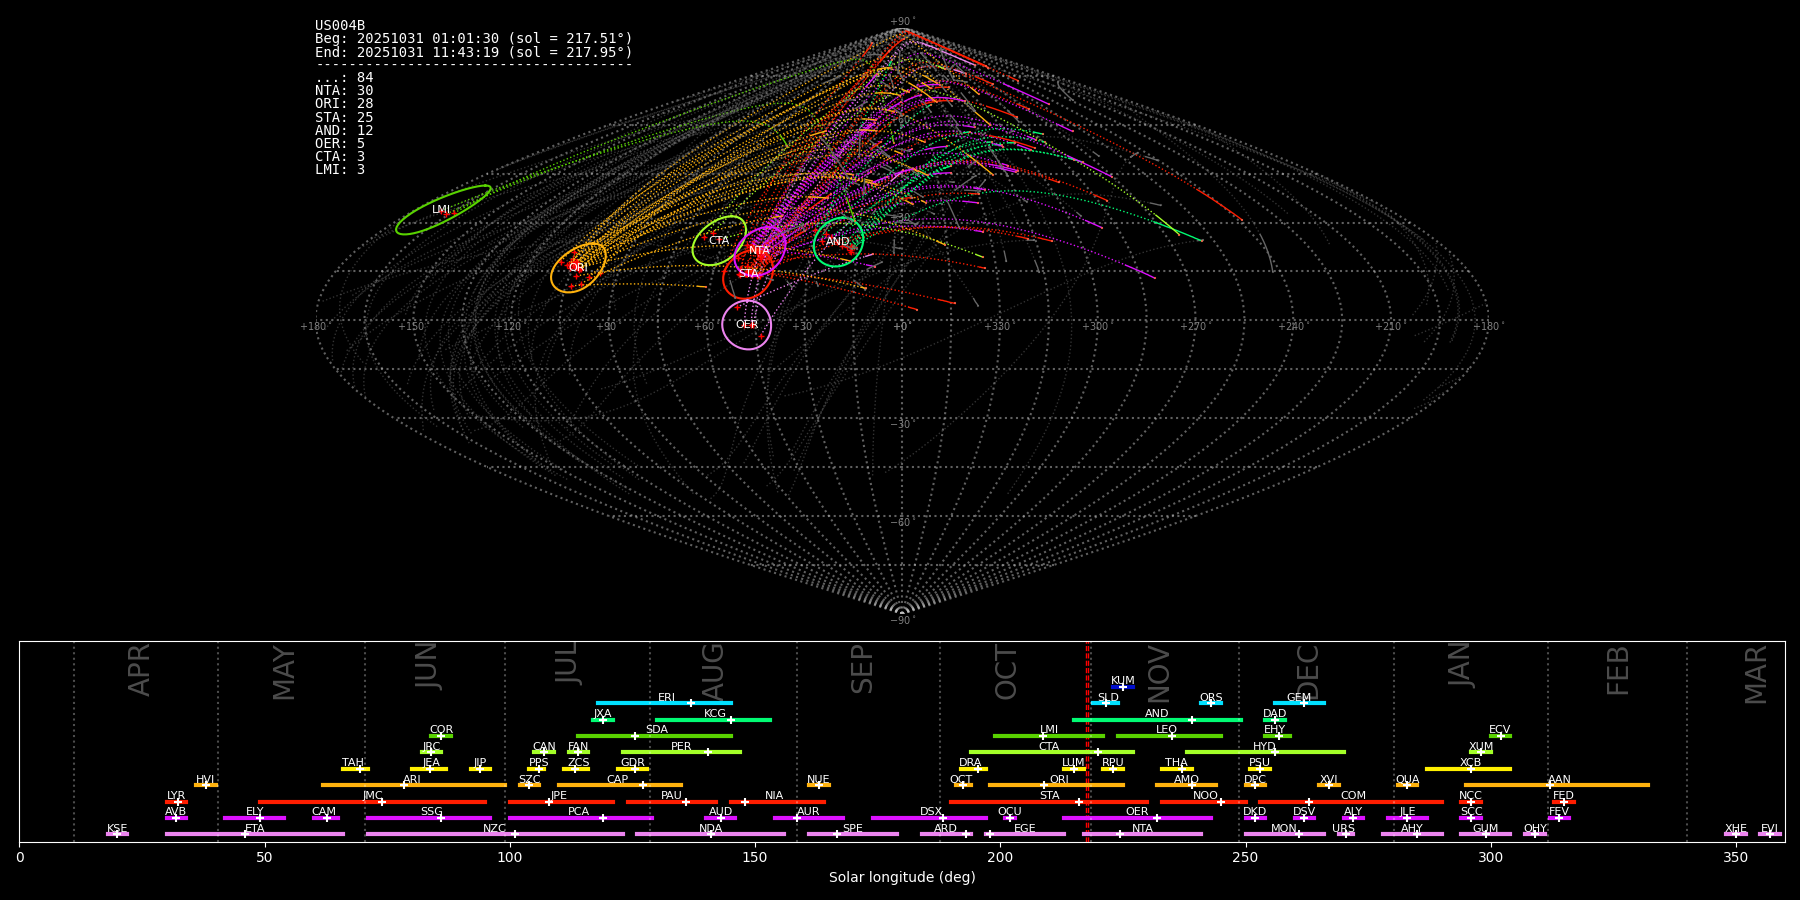Click the CTA radiant ellipse on sky map
The height and width of the screenshot is (900, 1800).
(719, 240)
